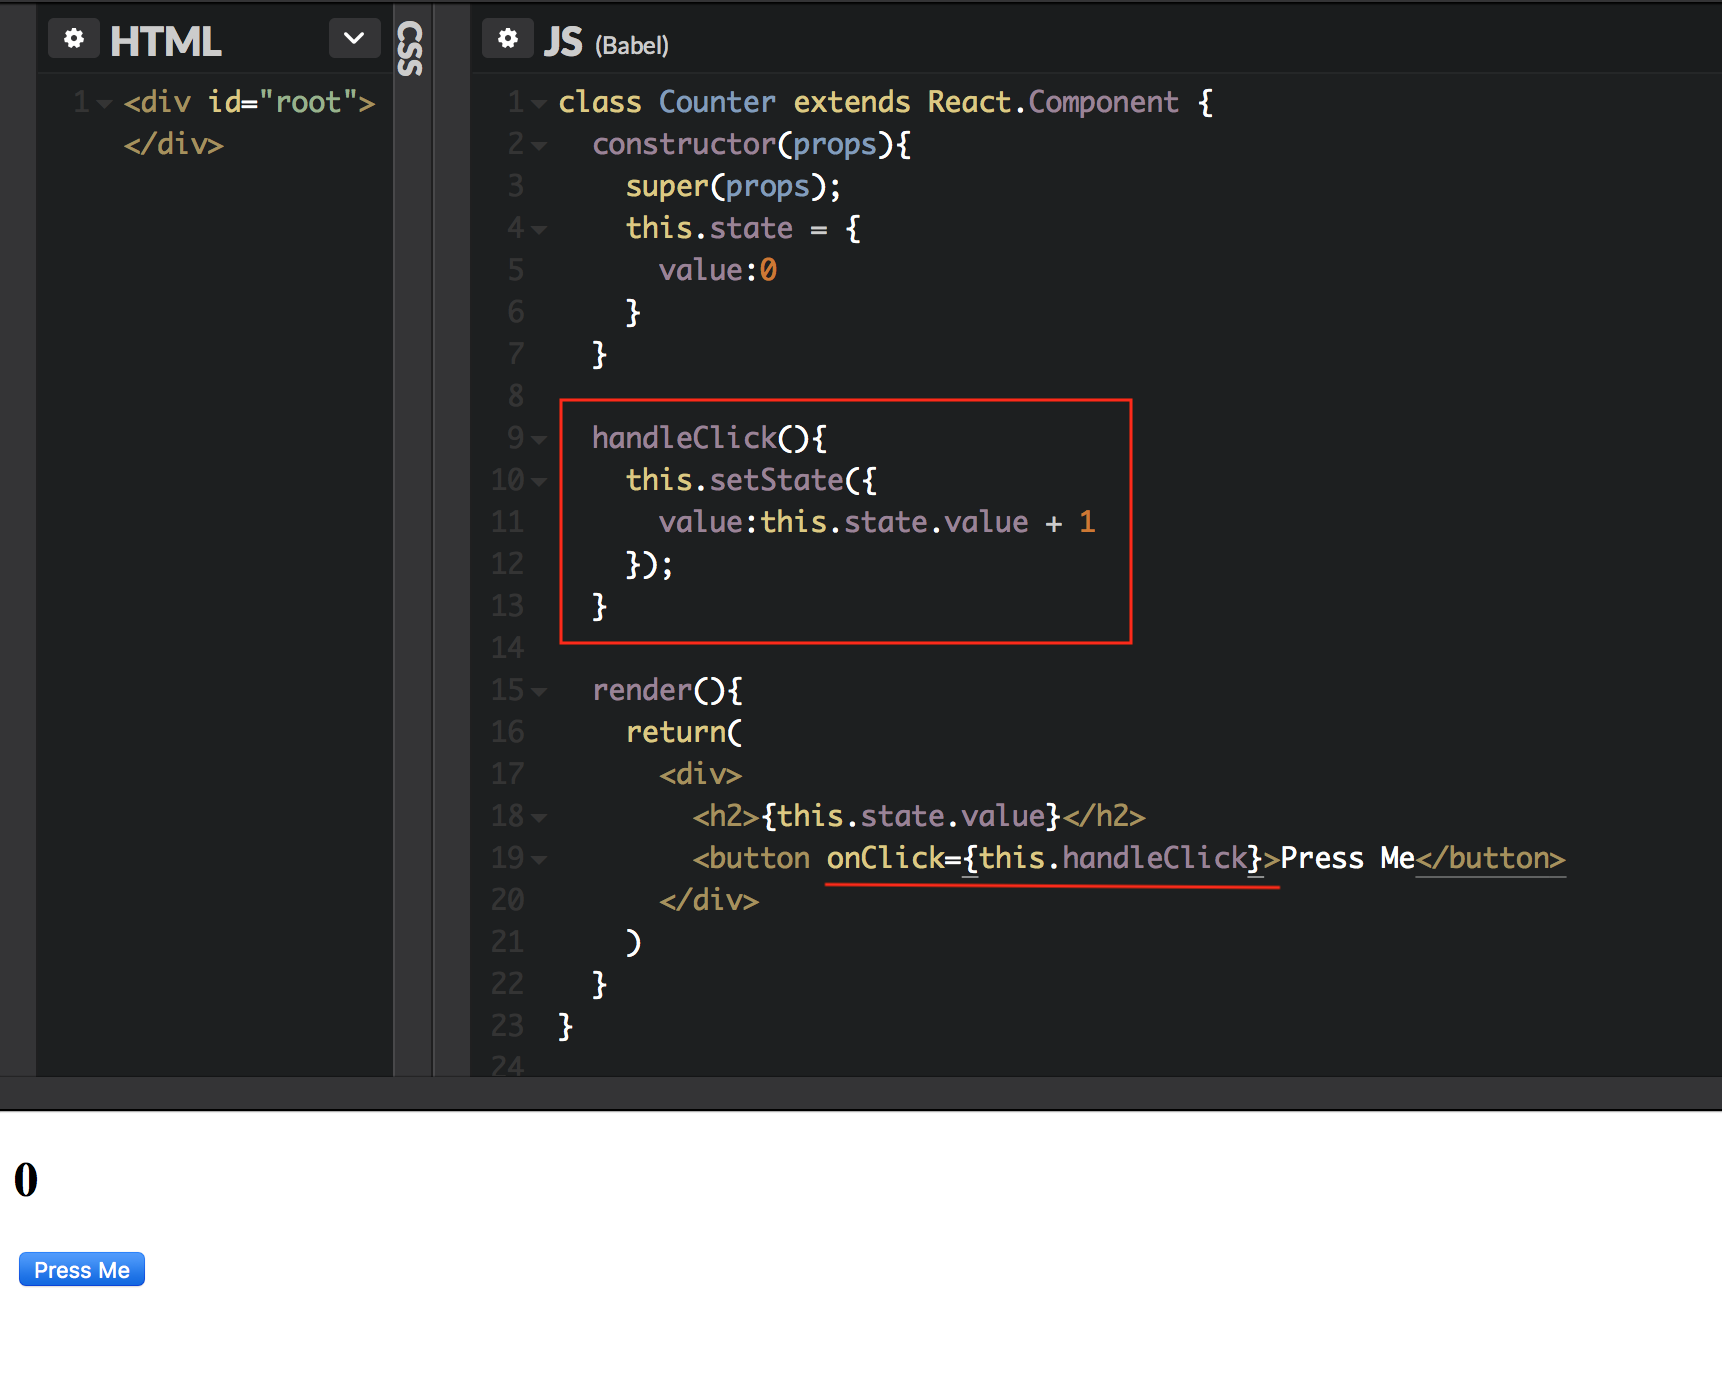Click "this.state = {" on line 4
Image resolution: width=1722 pixels, height=1388 pixels.
click(x=743, y=228)
